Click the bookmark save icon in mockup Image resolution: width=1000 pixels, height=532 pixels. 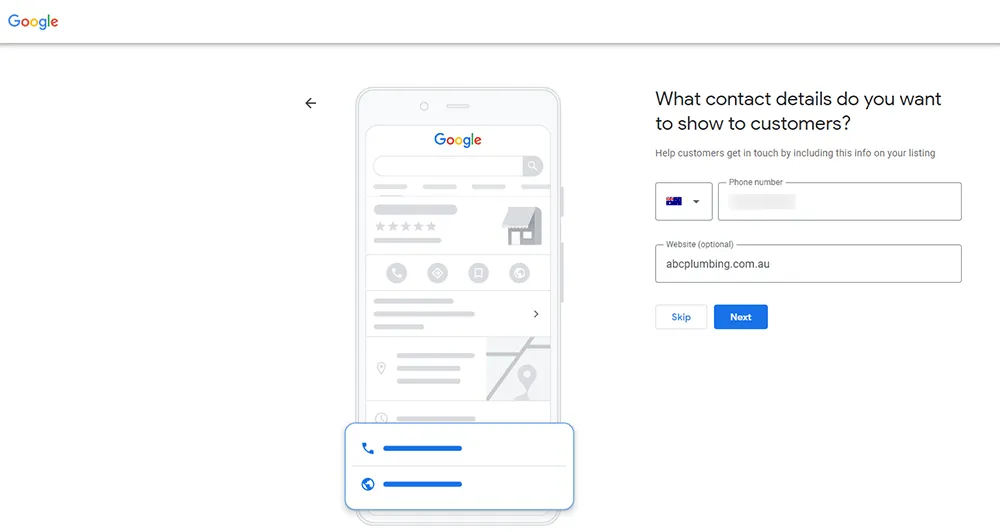pos(478,273)
